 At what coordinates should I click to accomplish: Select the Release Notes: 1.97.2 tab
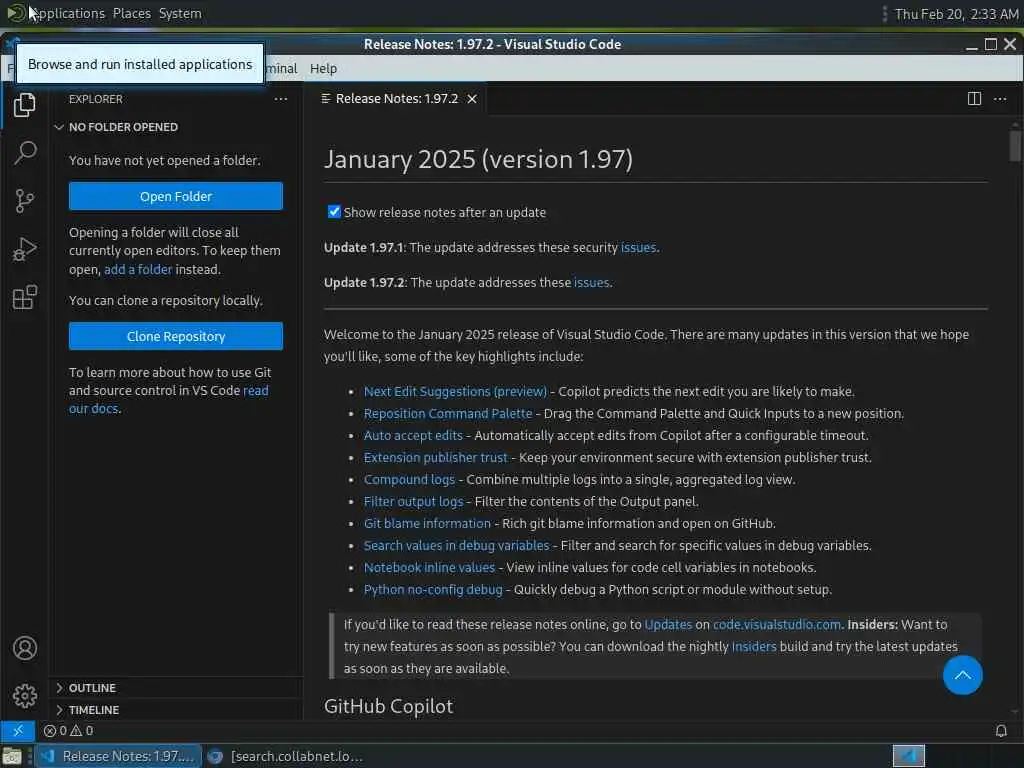[x=398, y=99]
